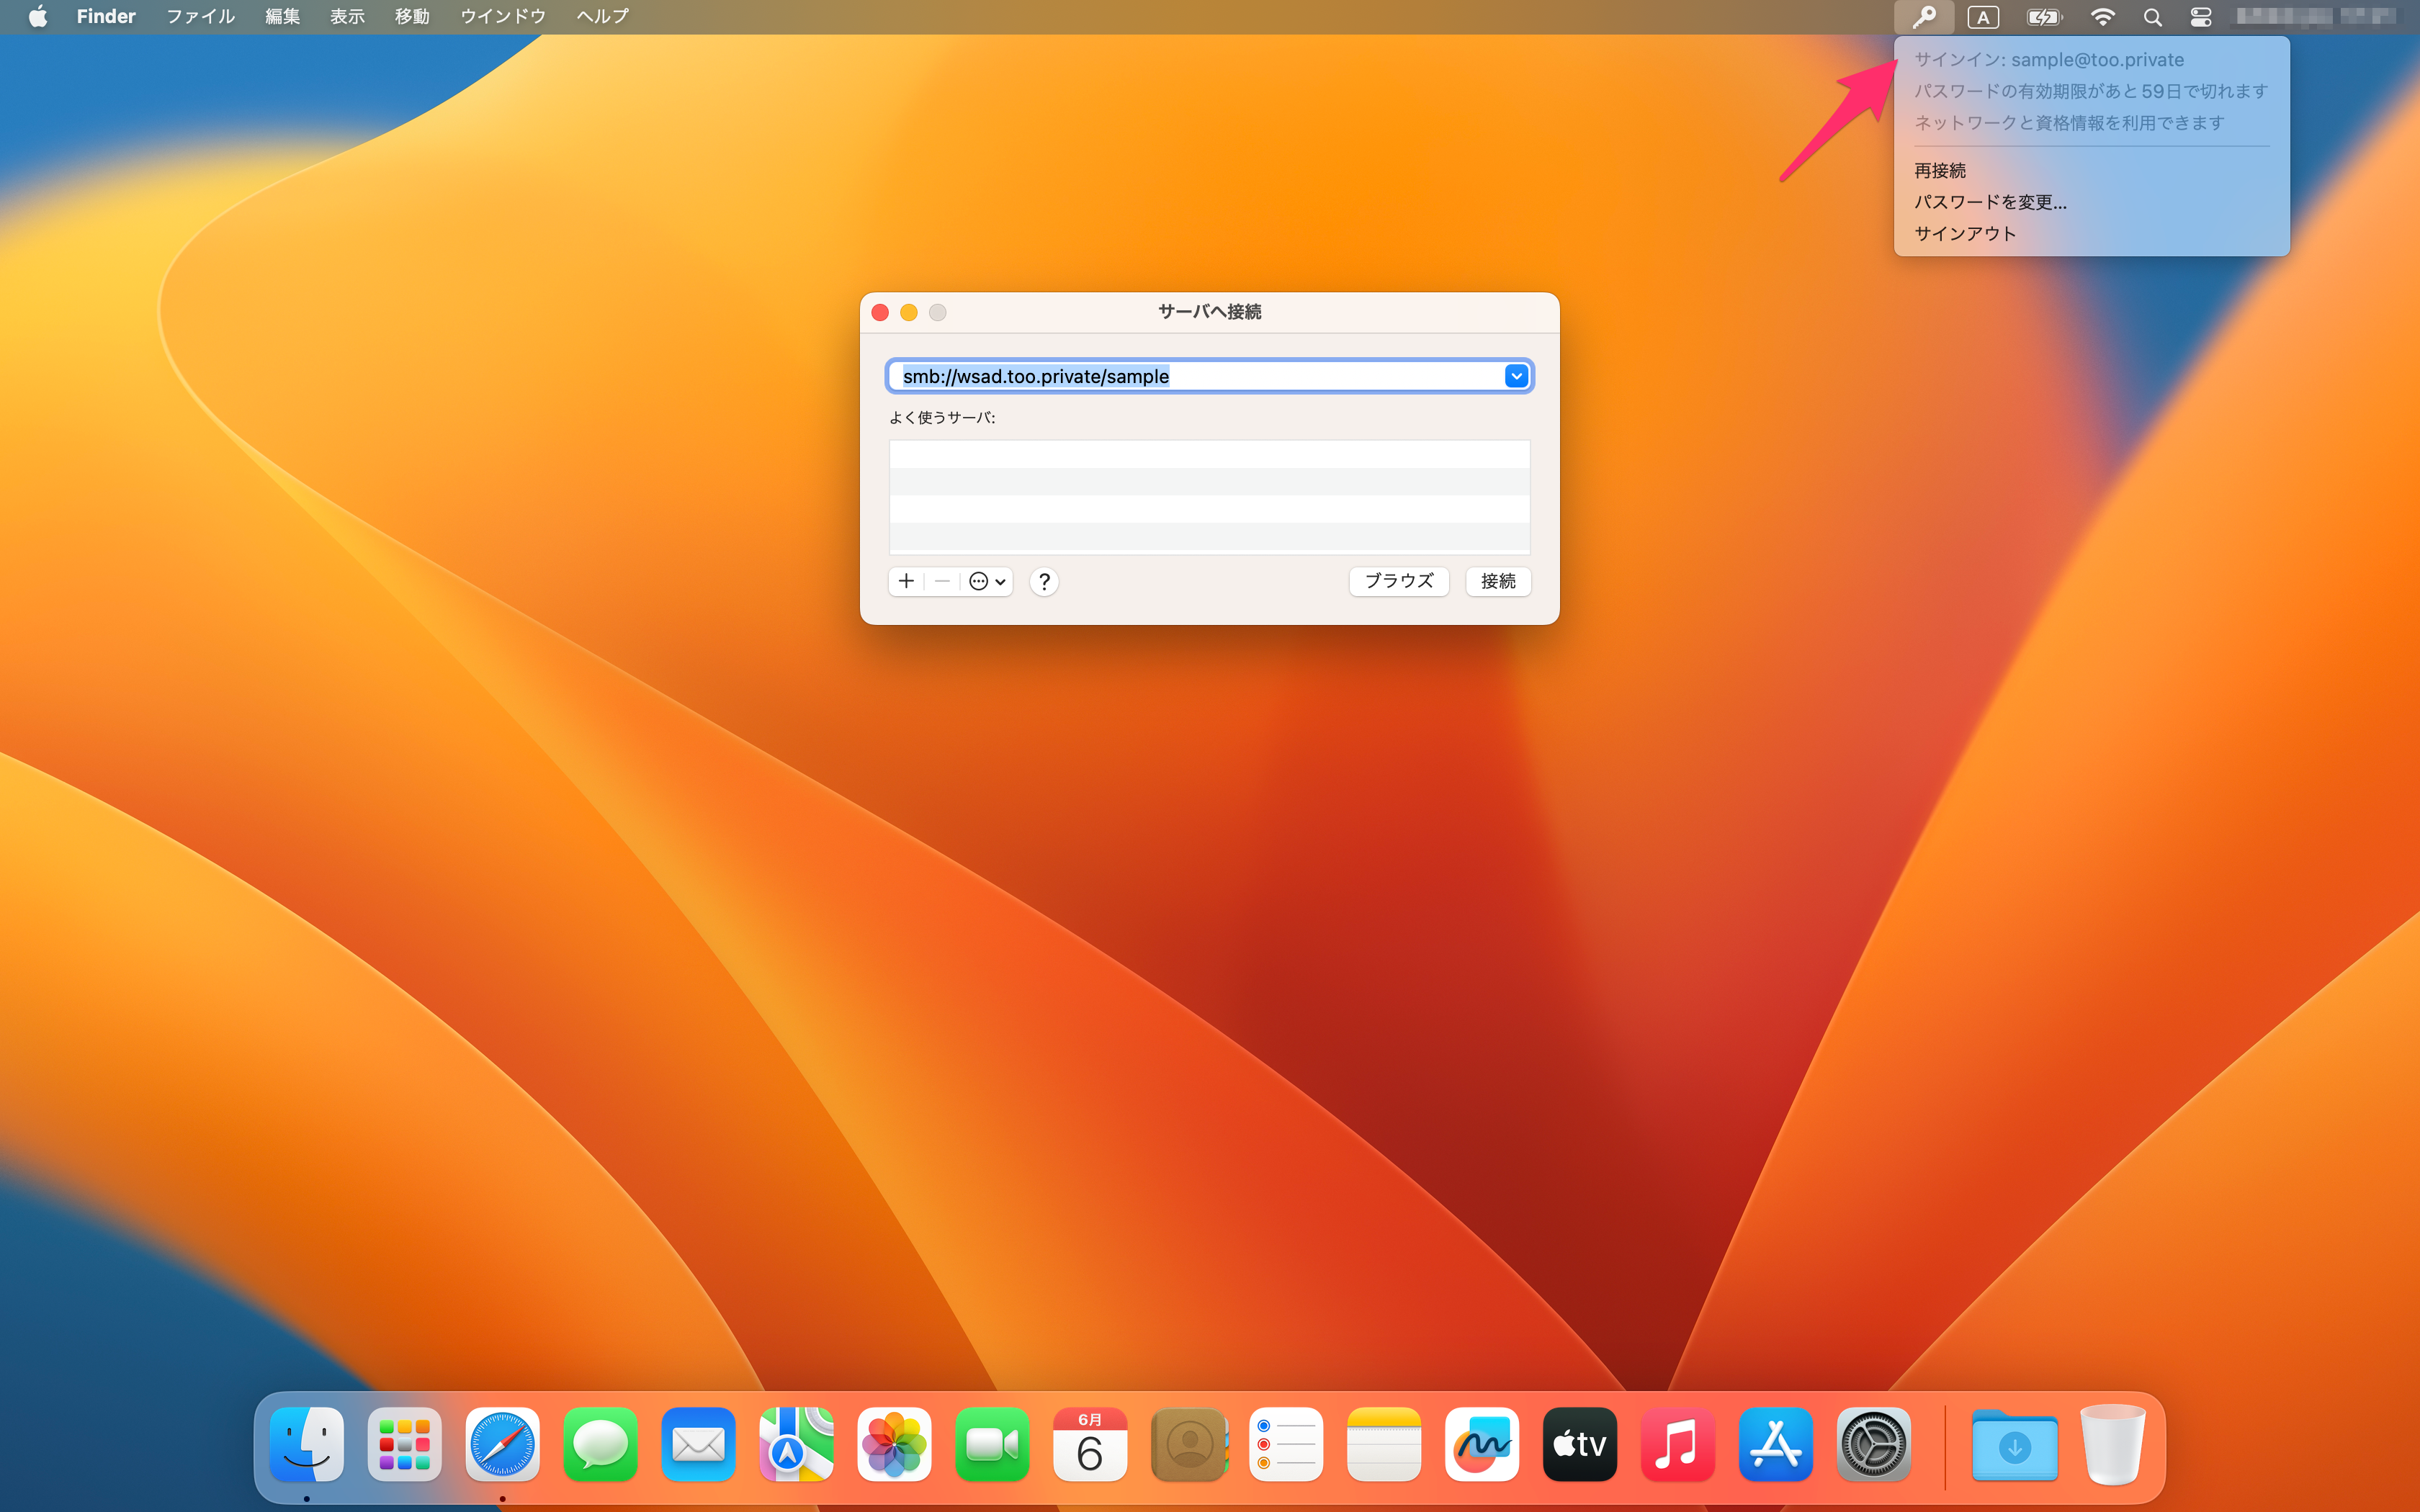
Task: Open the ellipsis action menu dropdown
Action: (987, 581)
